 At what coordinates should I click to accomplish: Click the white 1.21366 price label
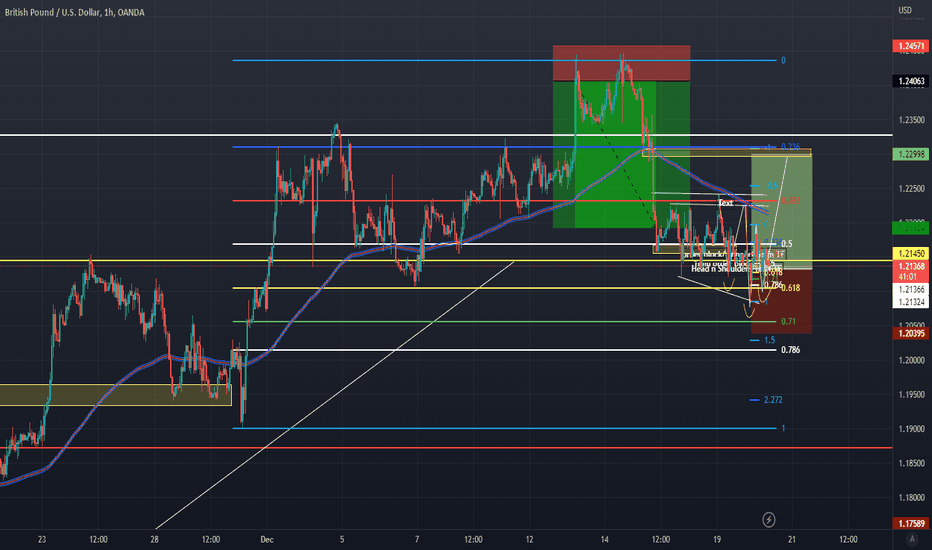(911, 290)
